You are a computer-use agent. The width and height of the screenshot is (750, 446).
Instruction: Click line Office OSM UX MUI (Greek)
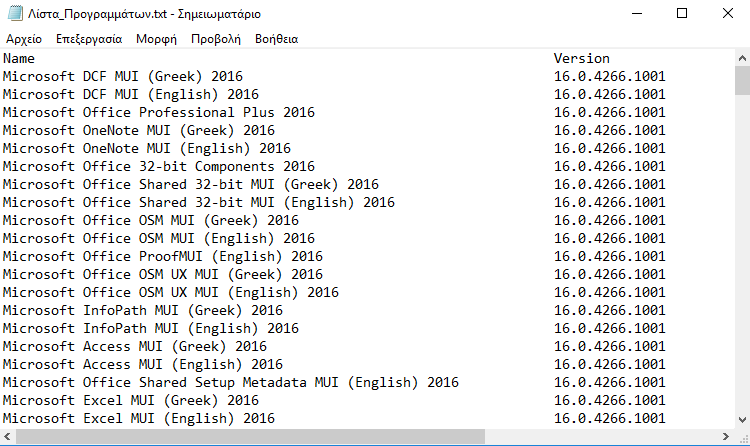pyautogui.click(x=163, y=275)
